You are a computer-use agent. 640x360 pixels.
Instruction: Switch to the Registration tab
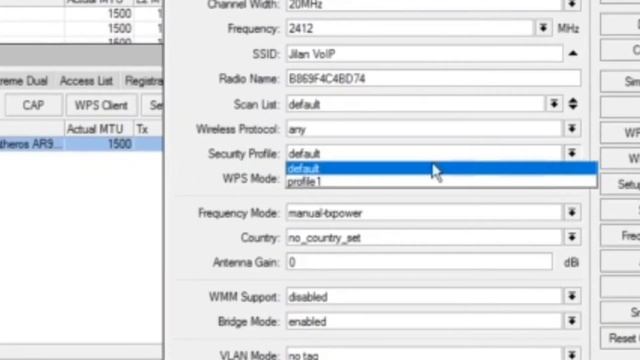point(143,81)
